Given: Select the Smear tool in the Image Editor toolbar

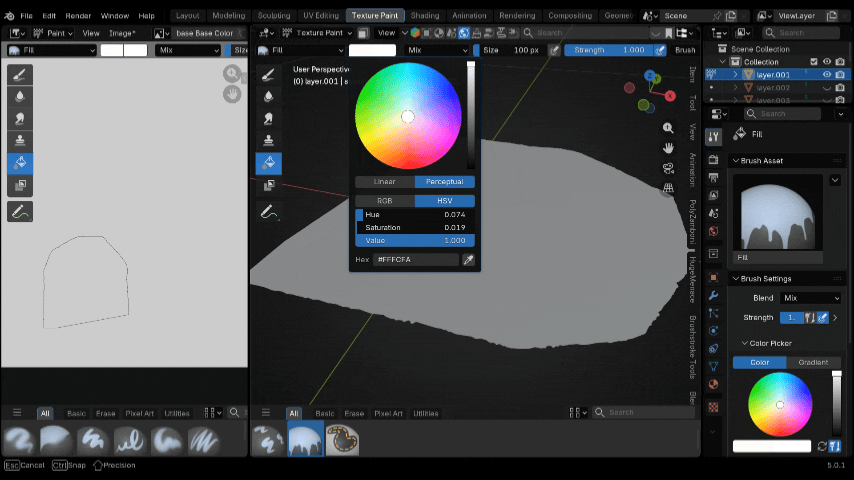Looking at the screenshot, I should 20,119.
